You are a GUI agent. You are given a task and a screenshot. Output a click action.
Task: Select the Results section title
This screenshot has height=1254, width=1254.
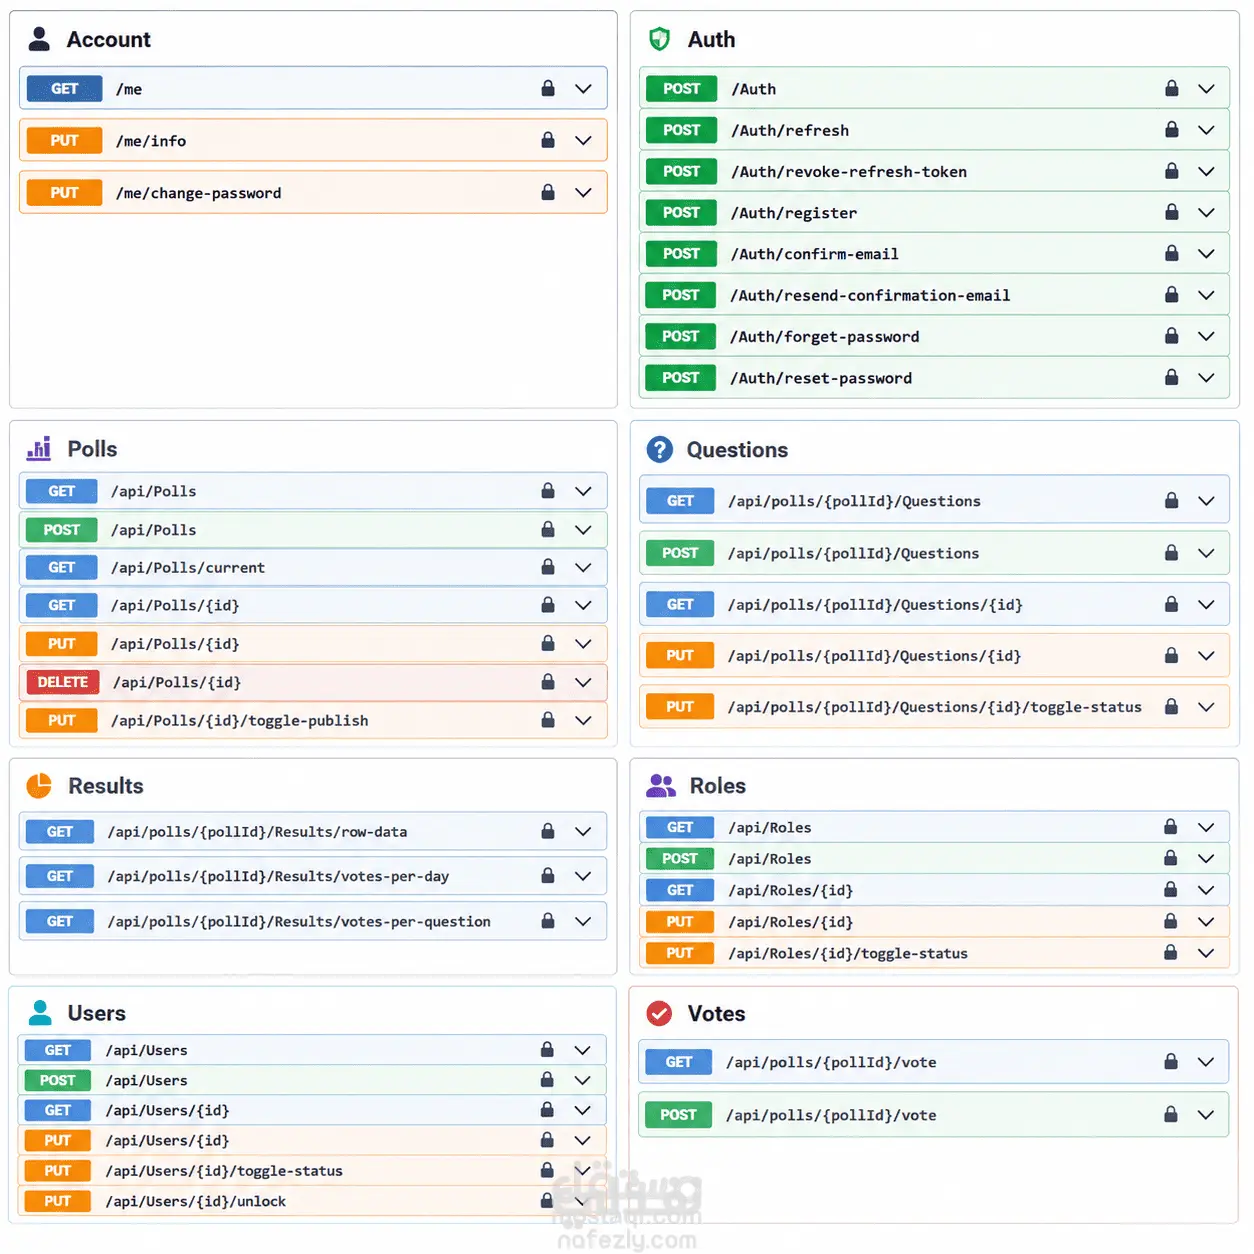(x=106, y=786)
